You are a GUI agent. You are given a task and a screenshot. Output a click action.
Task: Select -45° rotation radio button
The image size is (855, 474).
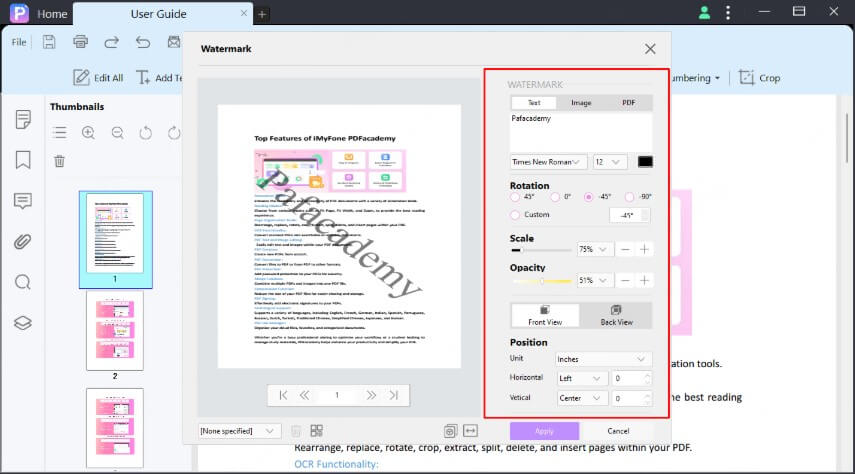(588, 197)
